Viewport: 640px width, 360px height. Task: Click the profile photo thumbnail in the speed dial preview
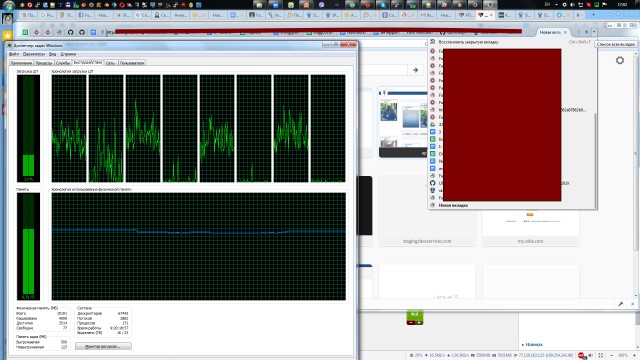(x=388, y=112)
